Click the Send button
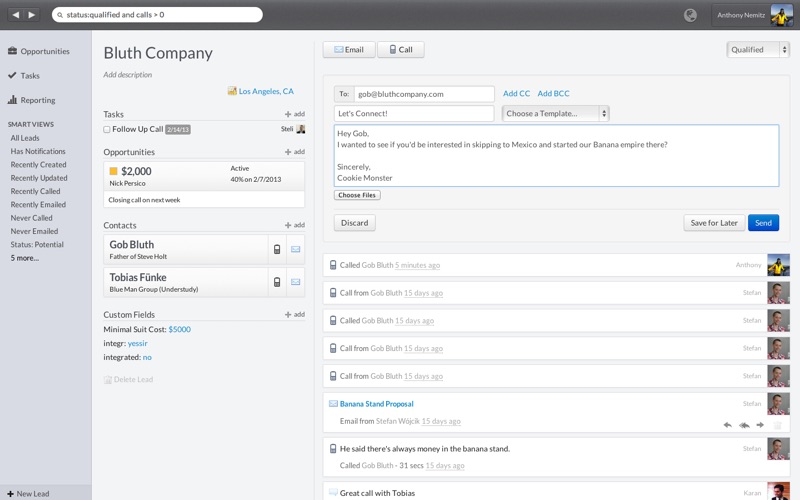 763,222
